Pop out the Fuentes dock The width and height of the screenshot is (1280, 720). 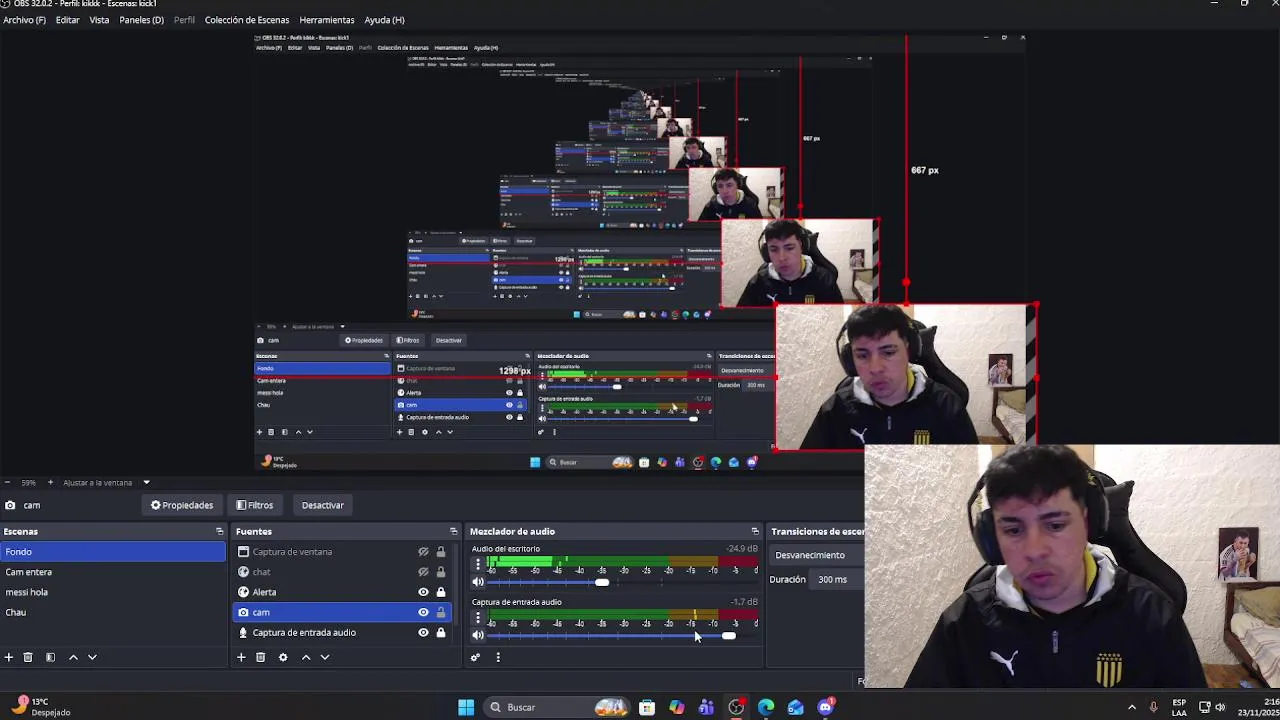[453, 531]
